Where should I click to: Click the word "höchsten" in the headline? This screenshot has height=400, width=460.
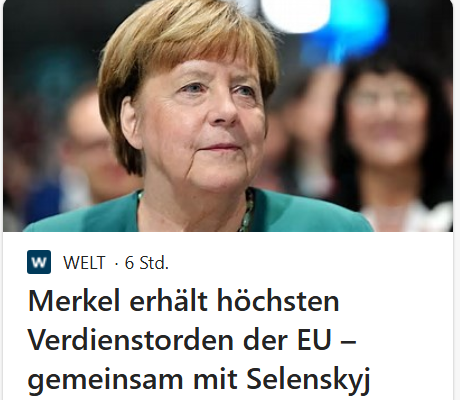pos(278,301)
